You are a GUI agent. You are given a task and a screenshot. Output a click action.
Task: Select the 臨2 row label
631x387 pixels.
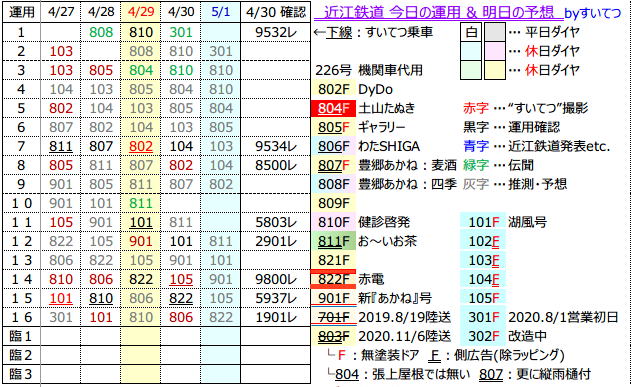(x=21, y=355)
